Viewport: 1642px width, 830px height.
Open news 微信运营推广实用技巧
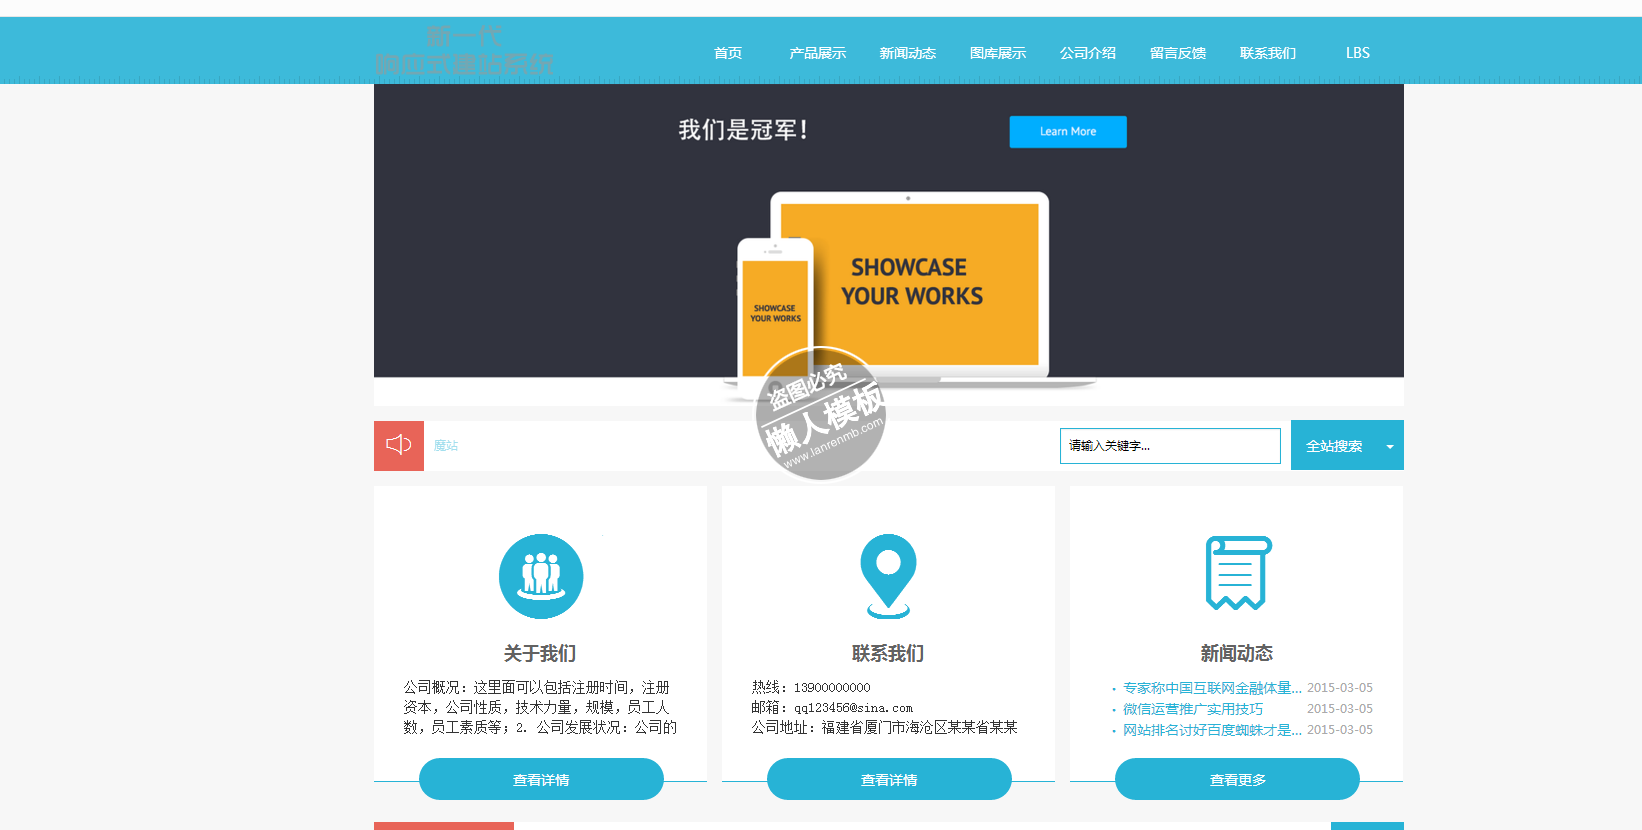1193,709
